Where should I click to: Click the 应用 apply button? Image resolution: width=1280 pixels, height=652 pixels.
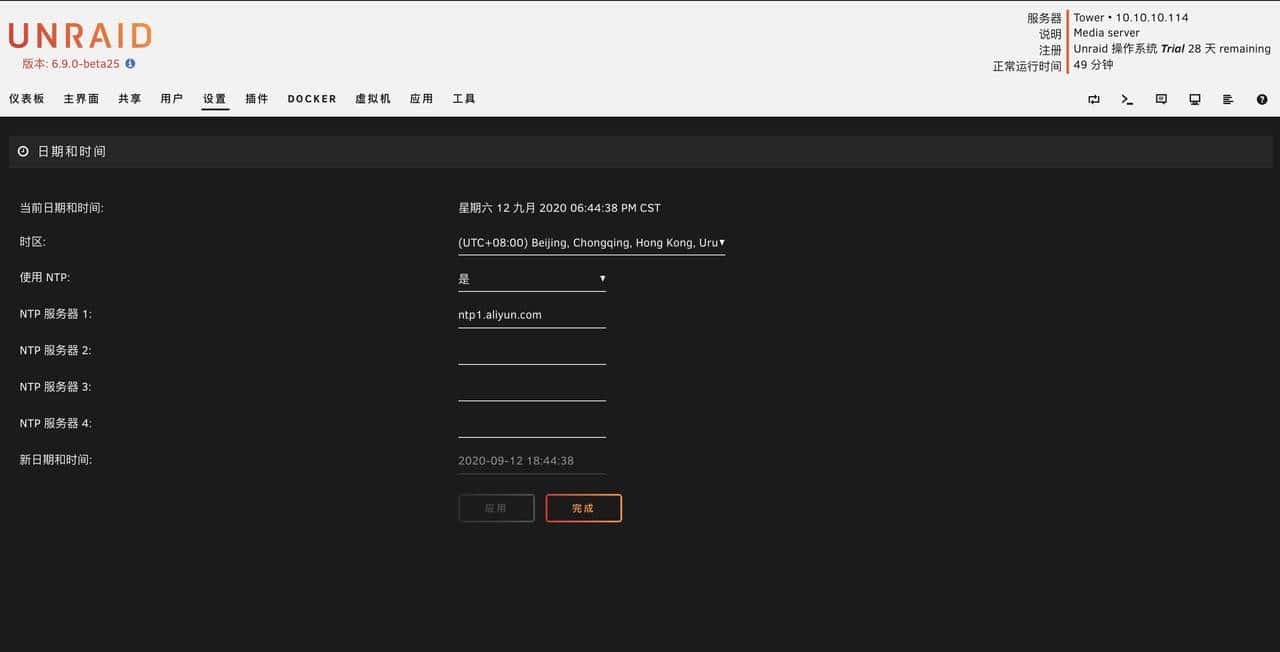click(496, 508)
